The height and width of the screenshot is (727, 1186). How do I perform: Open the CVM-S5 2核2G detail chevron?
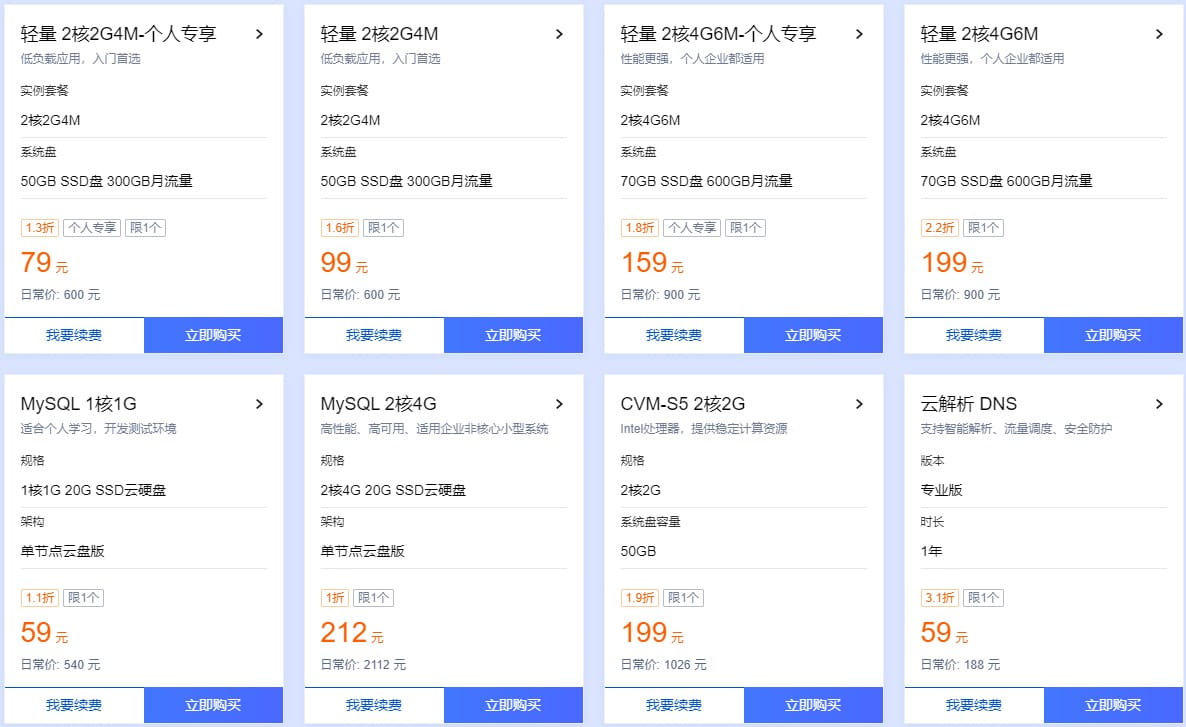(x=859, y=403)
